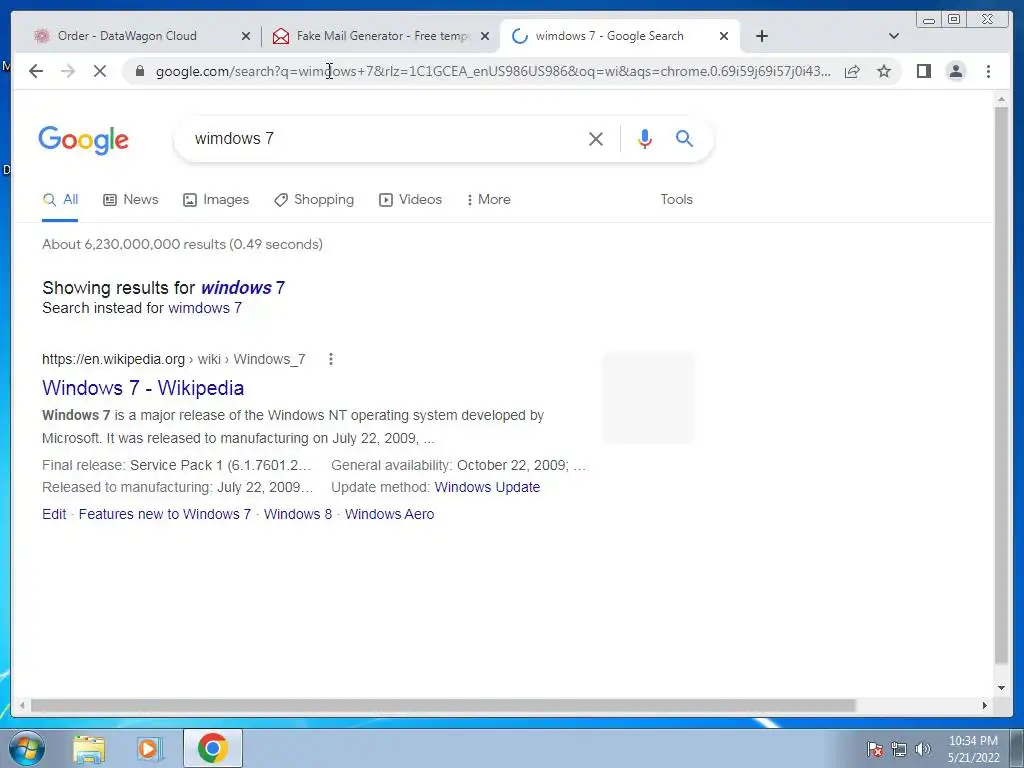
Task: Click the Wikipedia result thumbnail placeholder
Action: click(648, 398)
